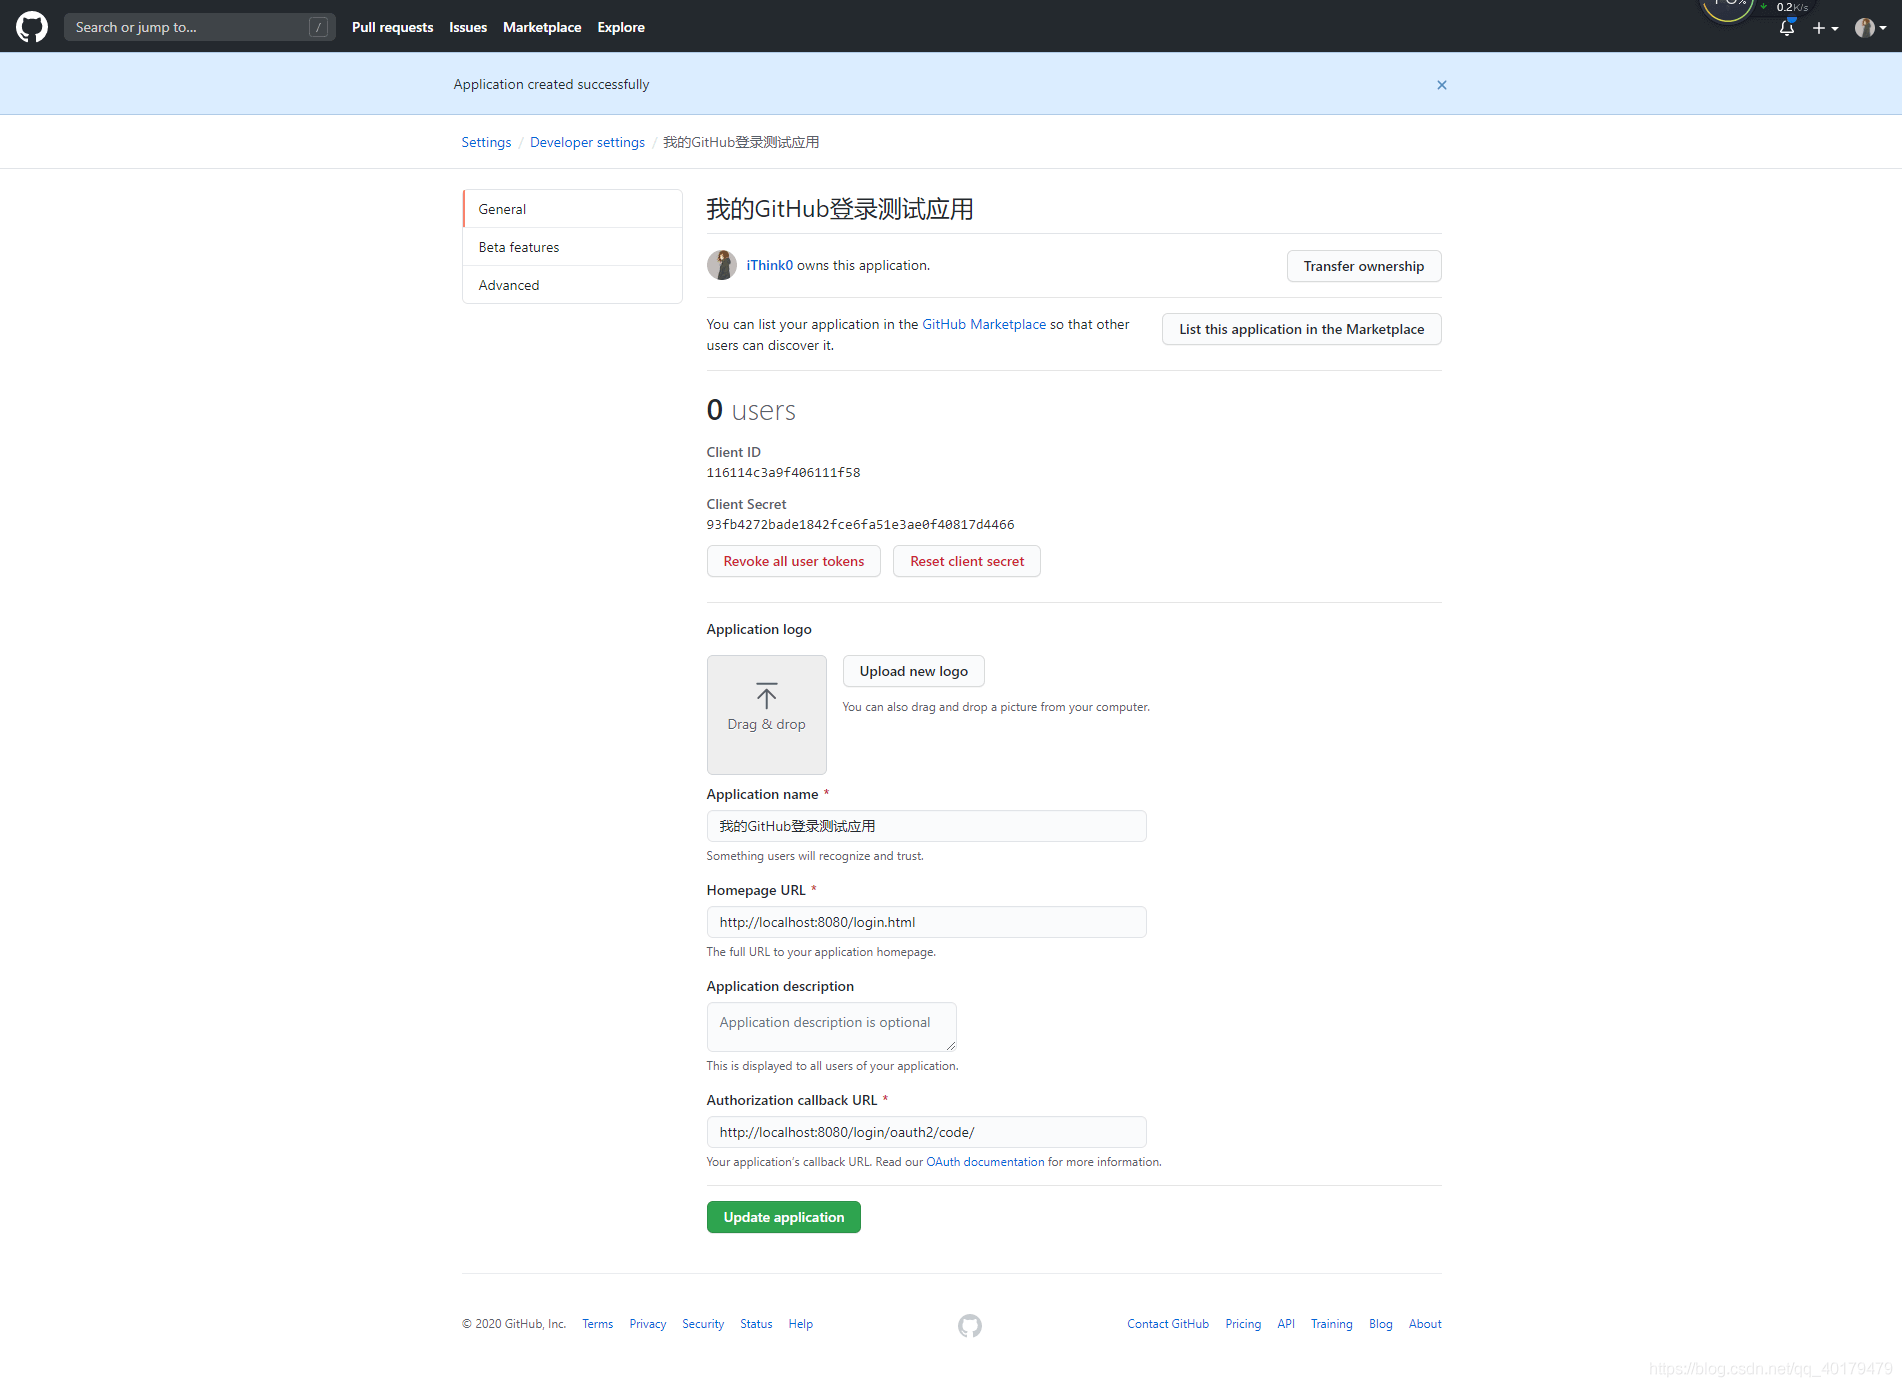Click Reset client secret
Screen dimensions: 1902x1387
(x=967, y=561)
